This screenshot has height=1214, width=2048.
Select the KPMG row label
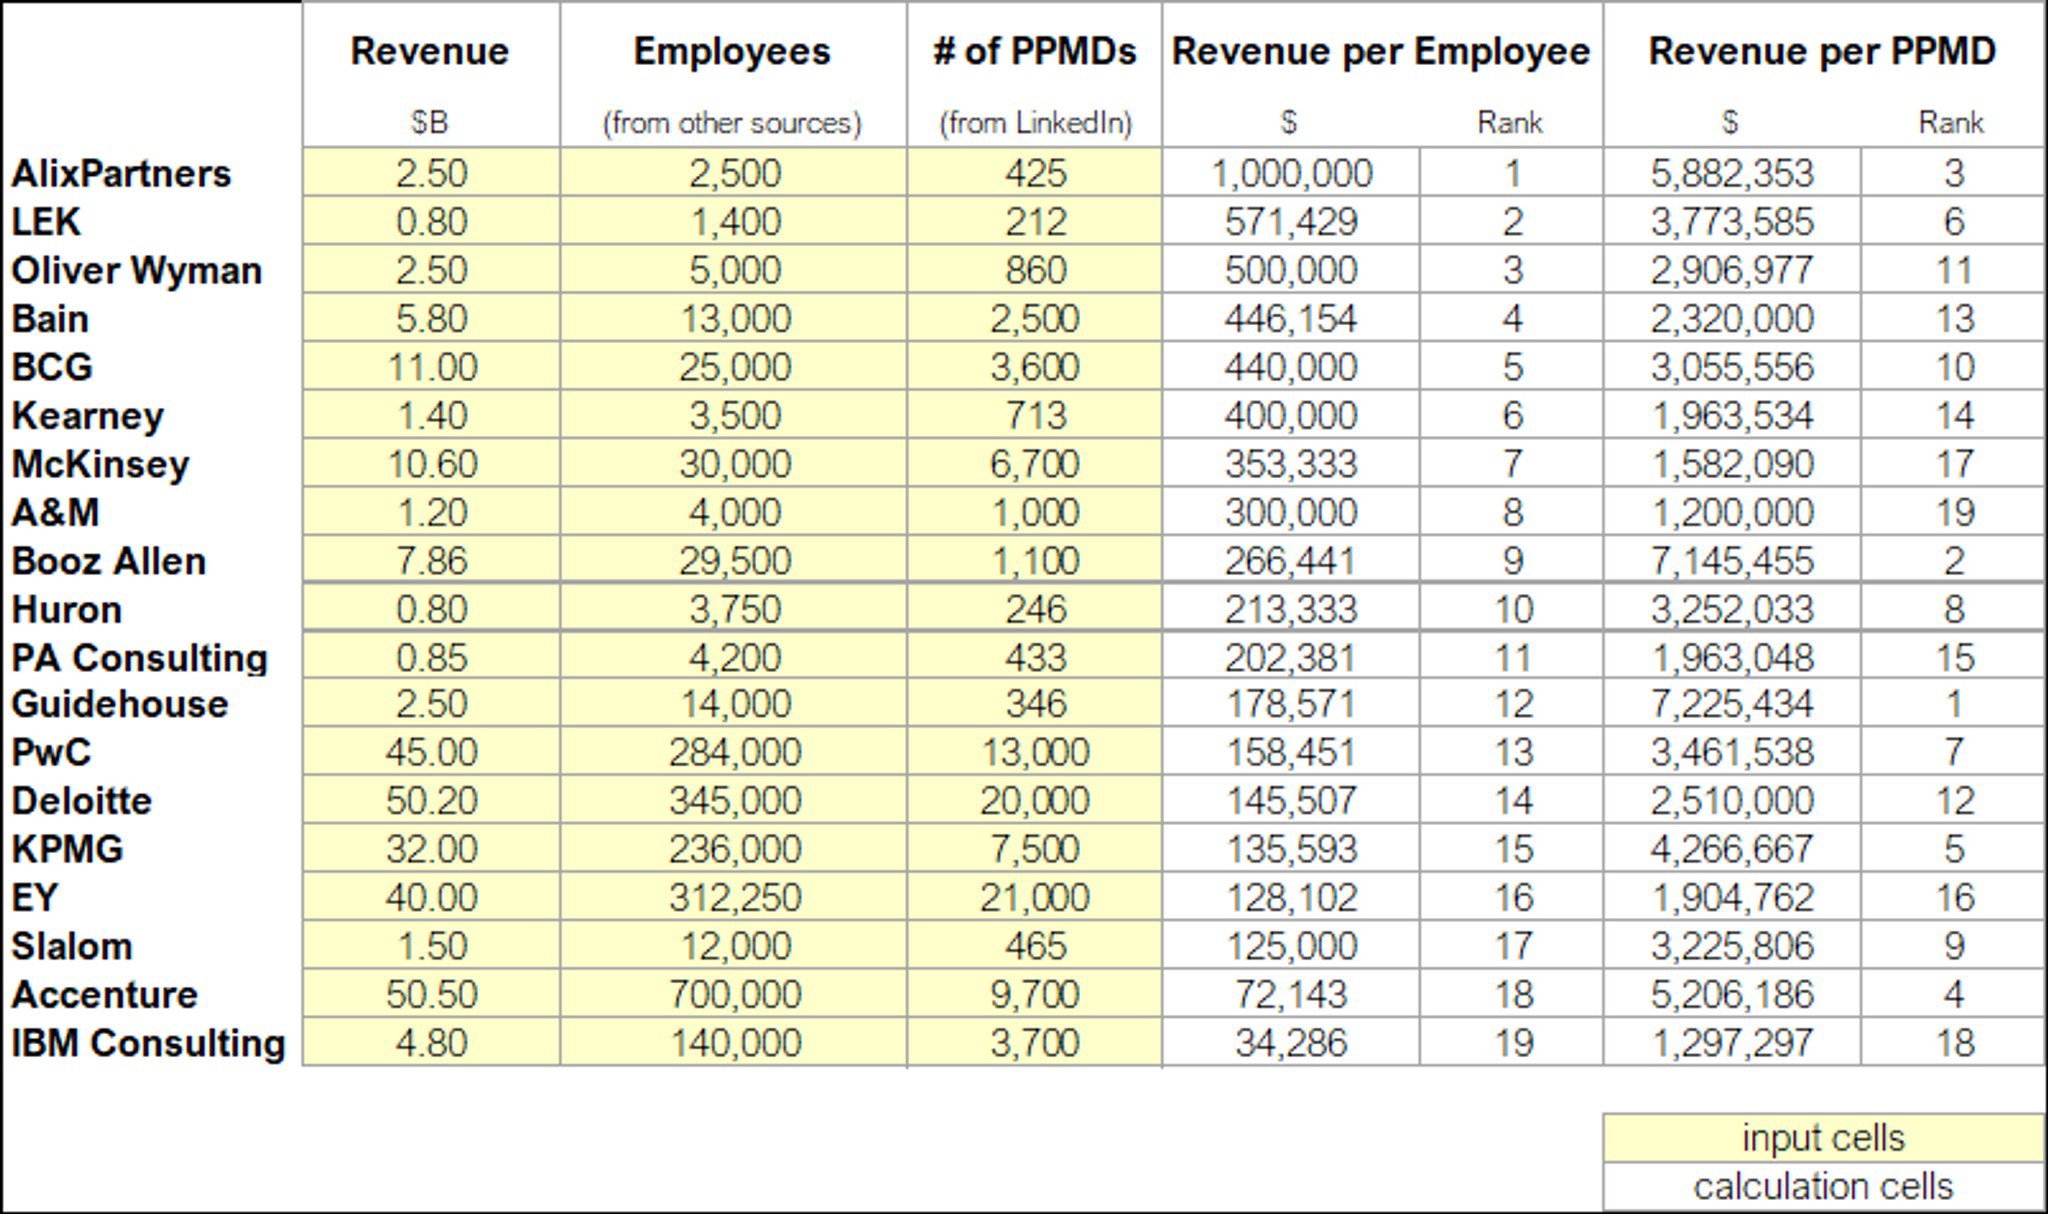67,849
